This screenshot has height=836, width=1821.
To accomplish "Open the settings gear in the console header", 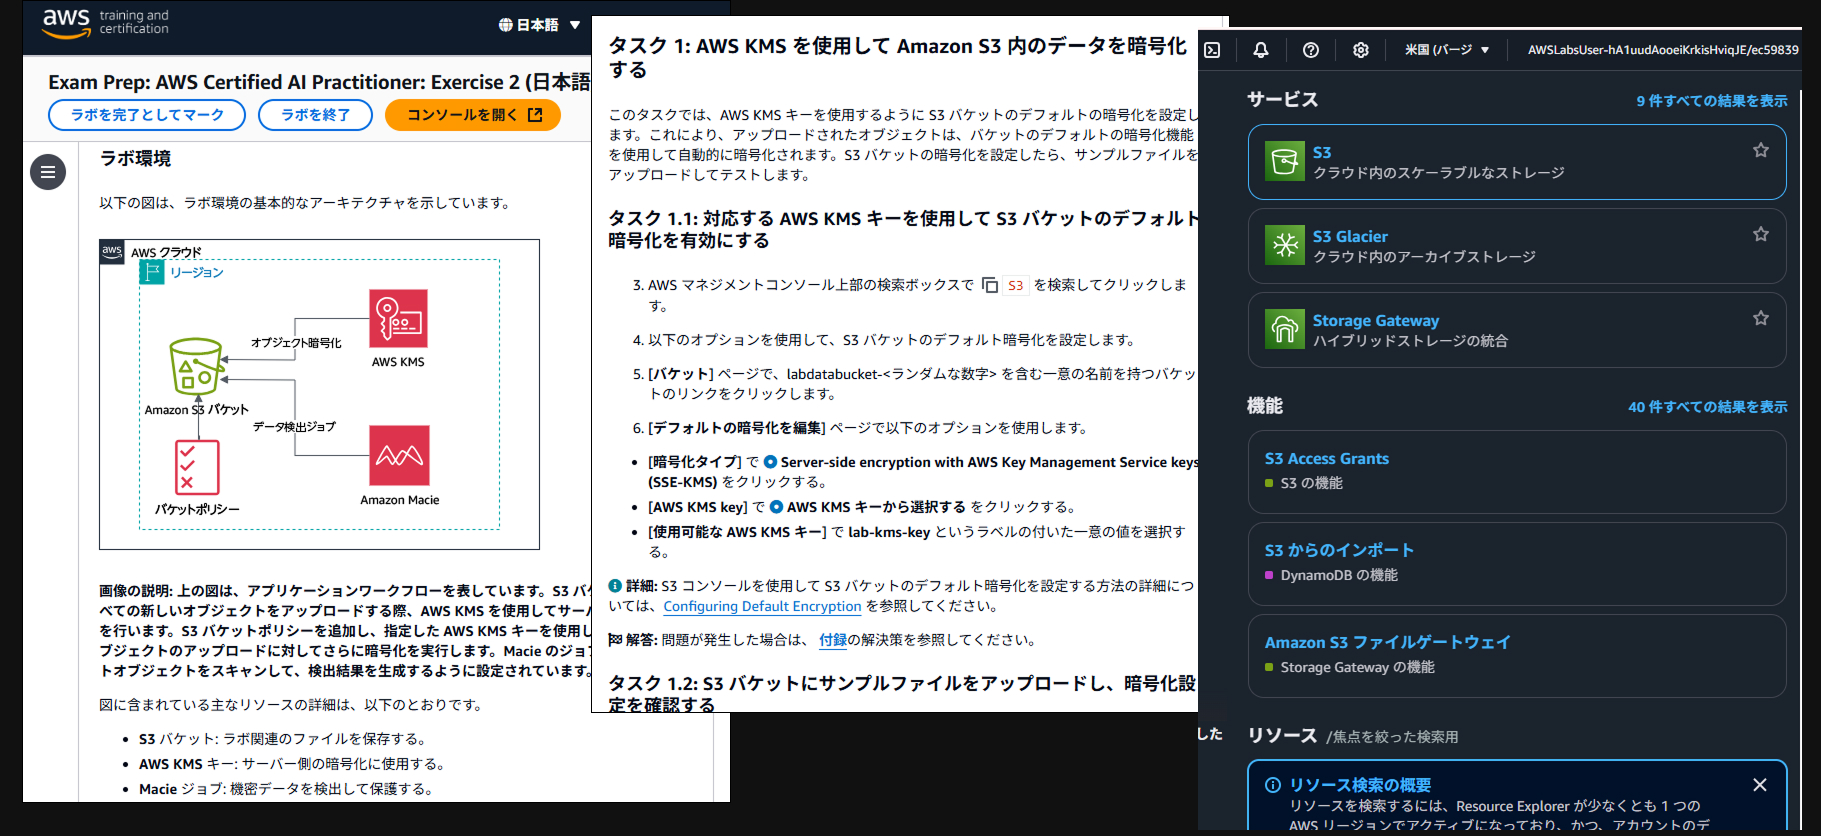I will (x=1361, y=50).
